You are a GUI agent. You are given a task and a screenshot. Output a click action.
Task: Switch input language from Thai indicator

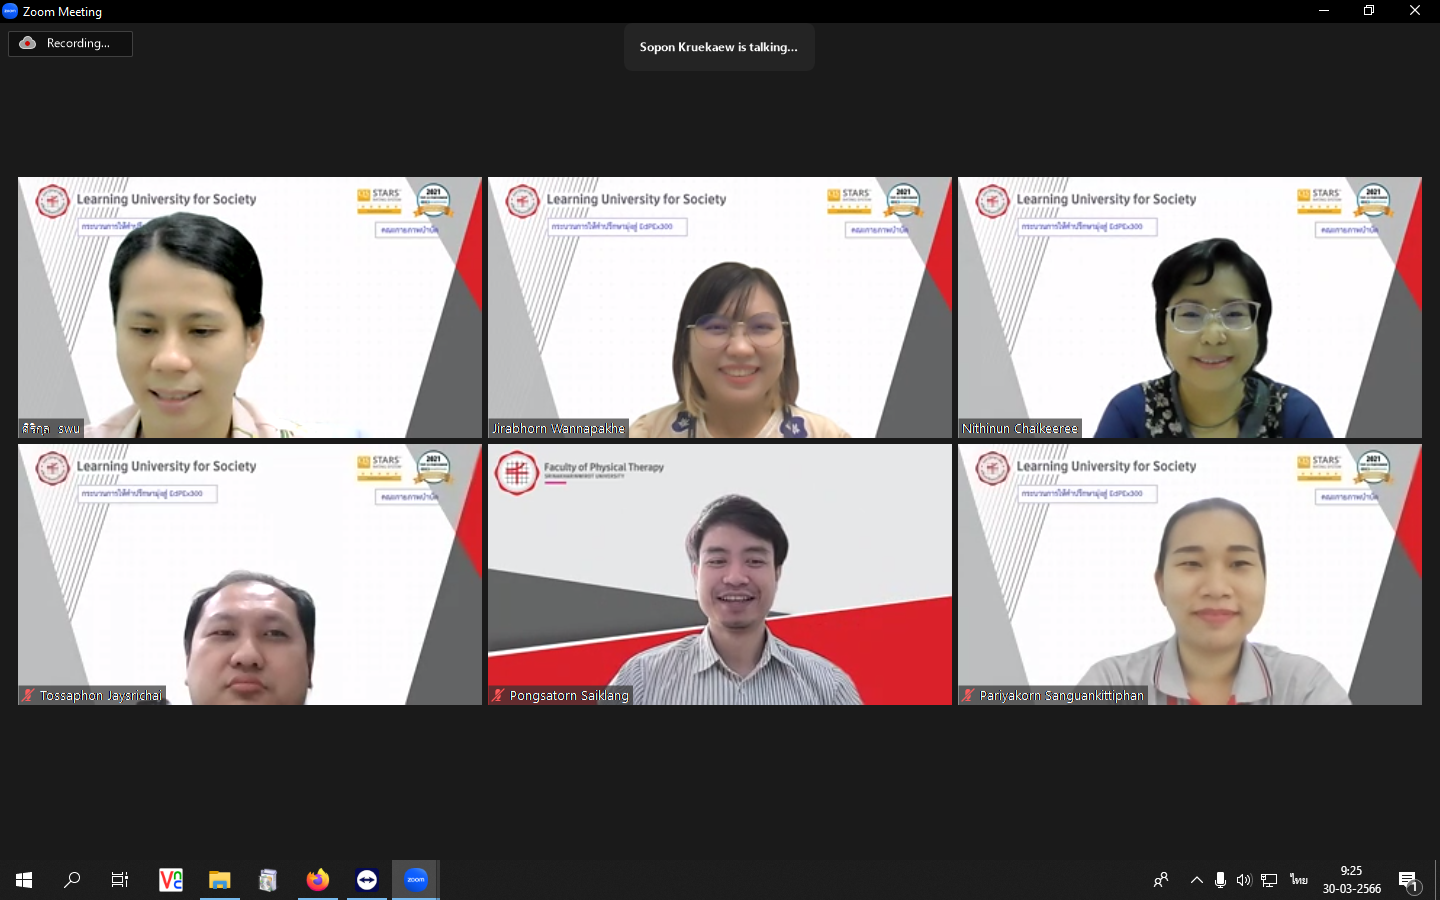pyautogui.click(x=1298, y=880)
